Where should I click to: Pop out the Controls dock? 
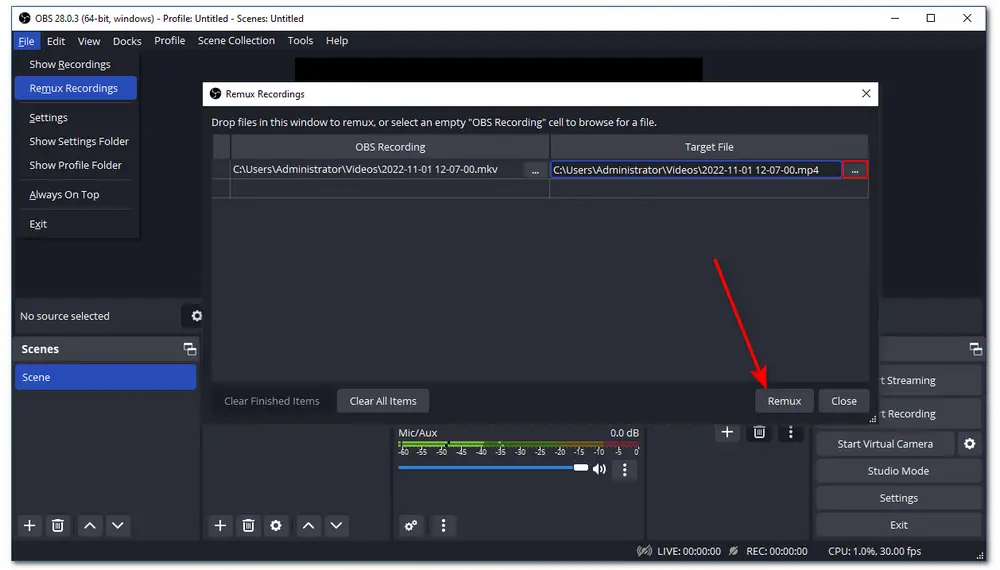tap(975, 349)
